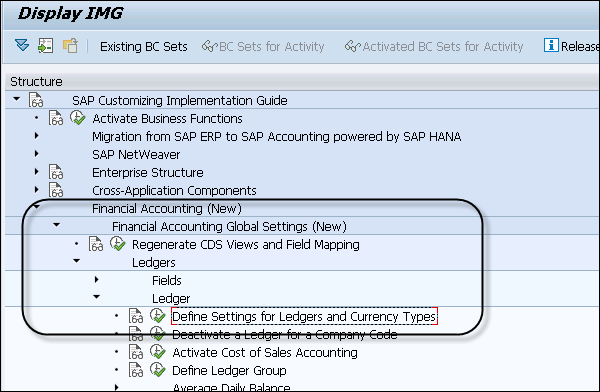Open documentation icon for Regenerate CDS Views
Viewport: 600px width, 392px height.
coord(96,244)
